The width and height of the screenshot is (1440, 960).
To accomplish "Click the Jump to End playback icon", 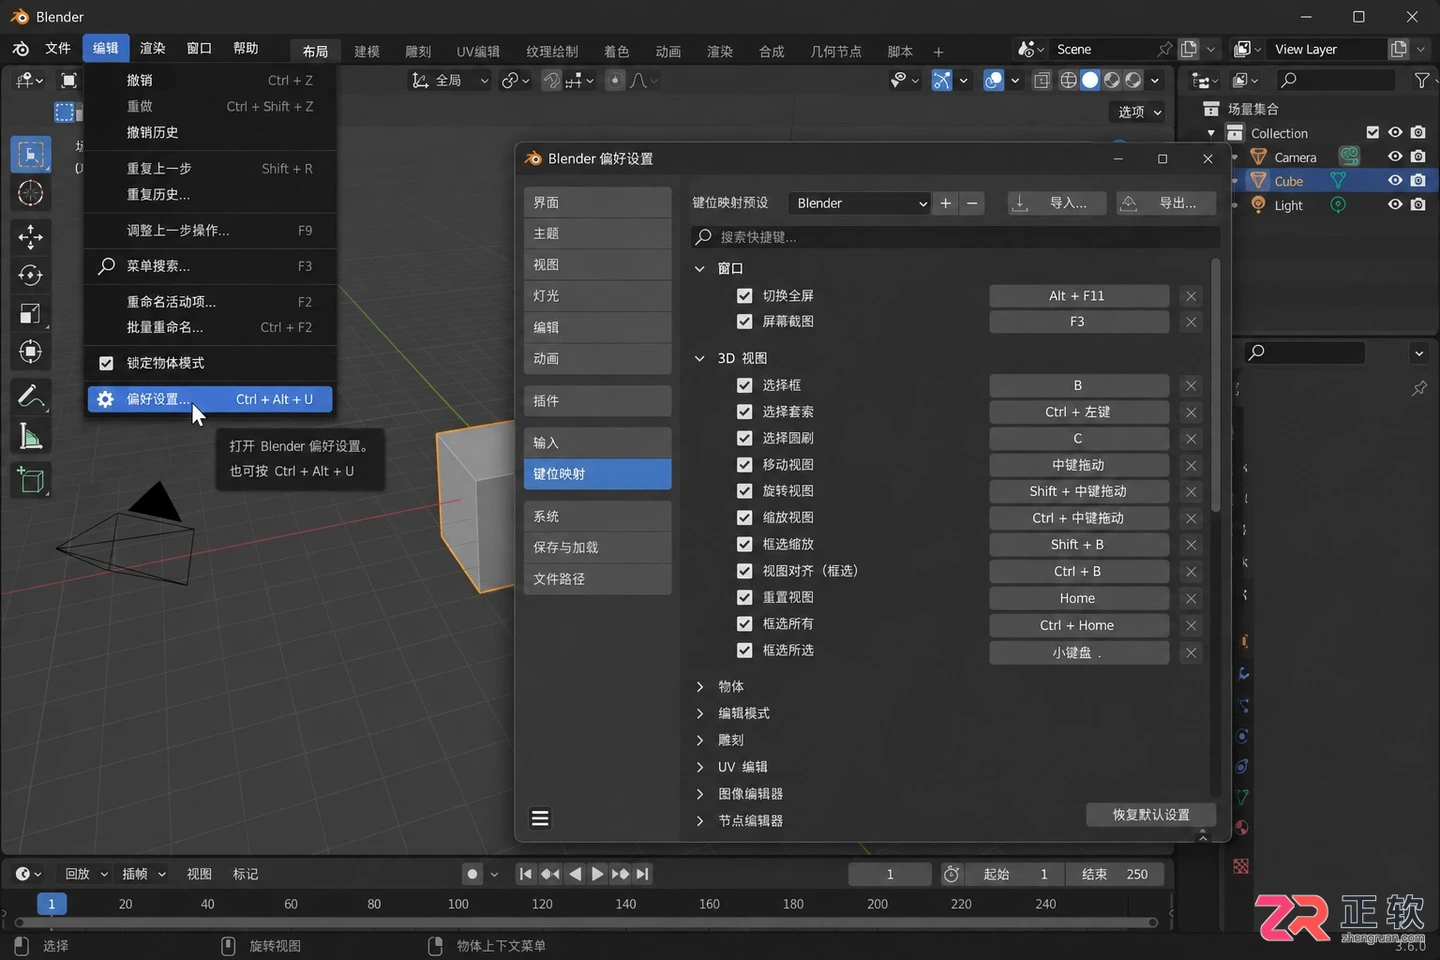I will (x=643, y=874).
